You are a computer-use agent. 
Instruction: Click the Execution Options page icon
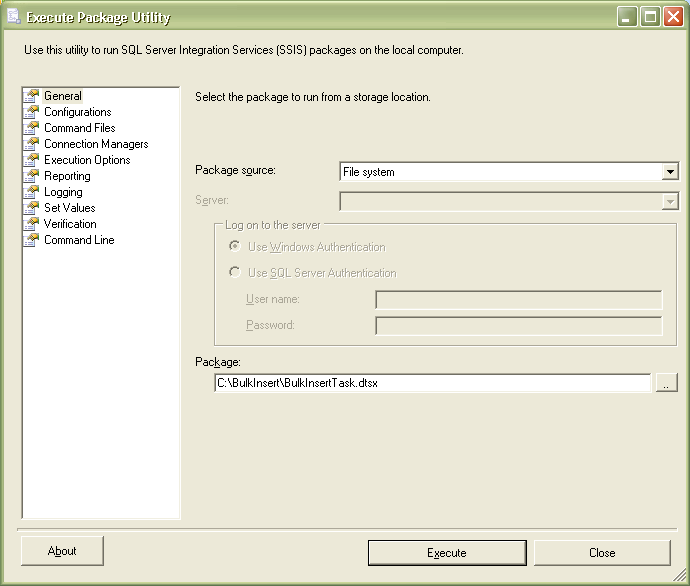point(31,160)
